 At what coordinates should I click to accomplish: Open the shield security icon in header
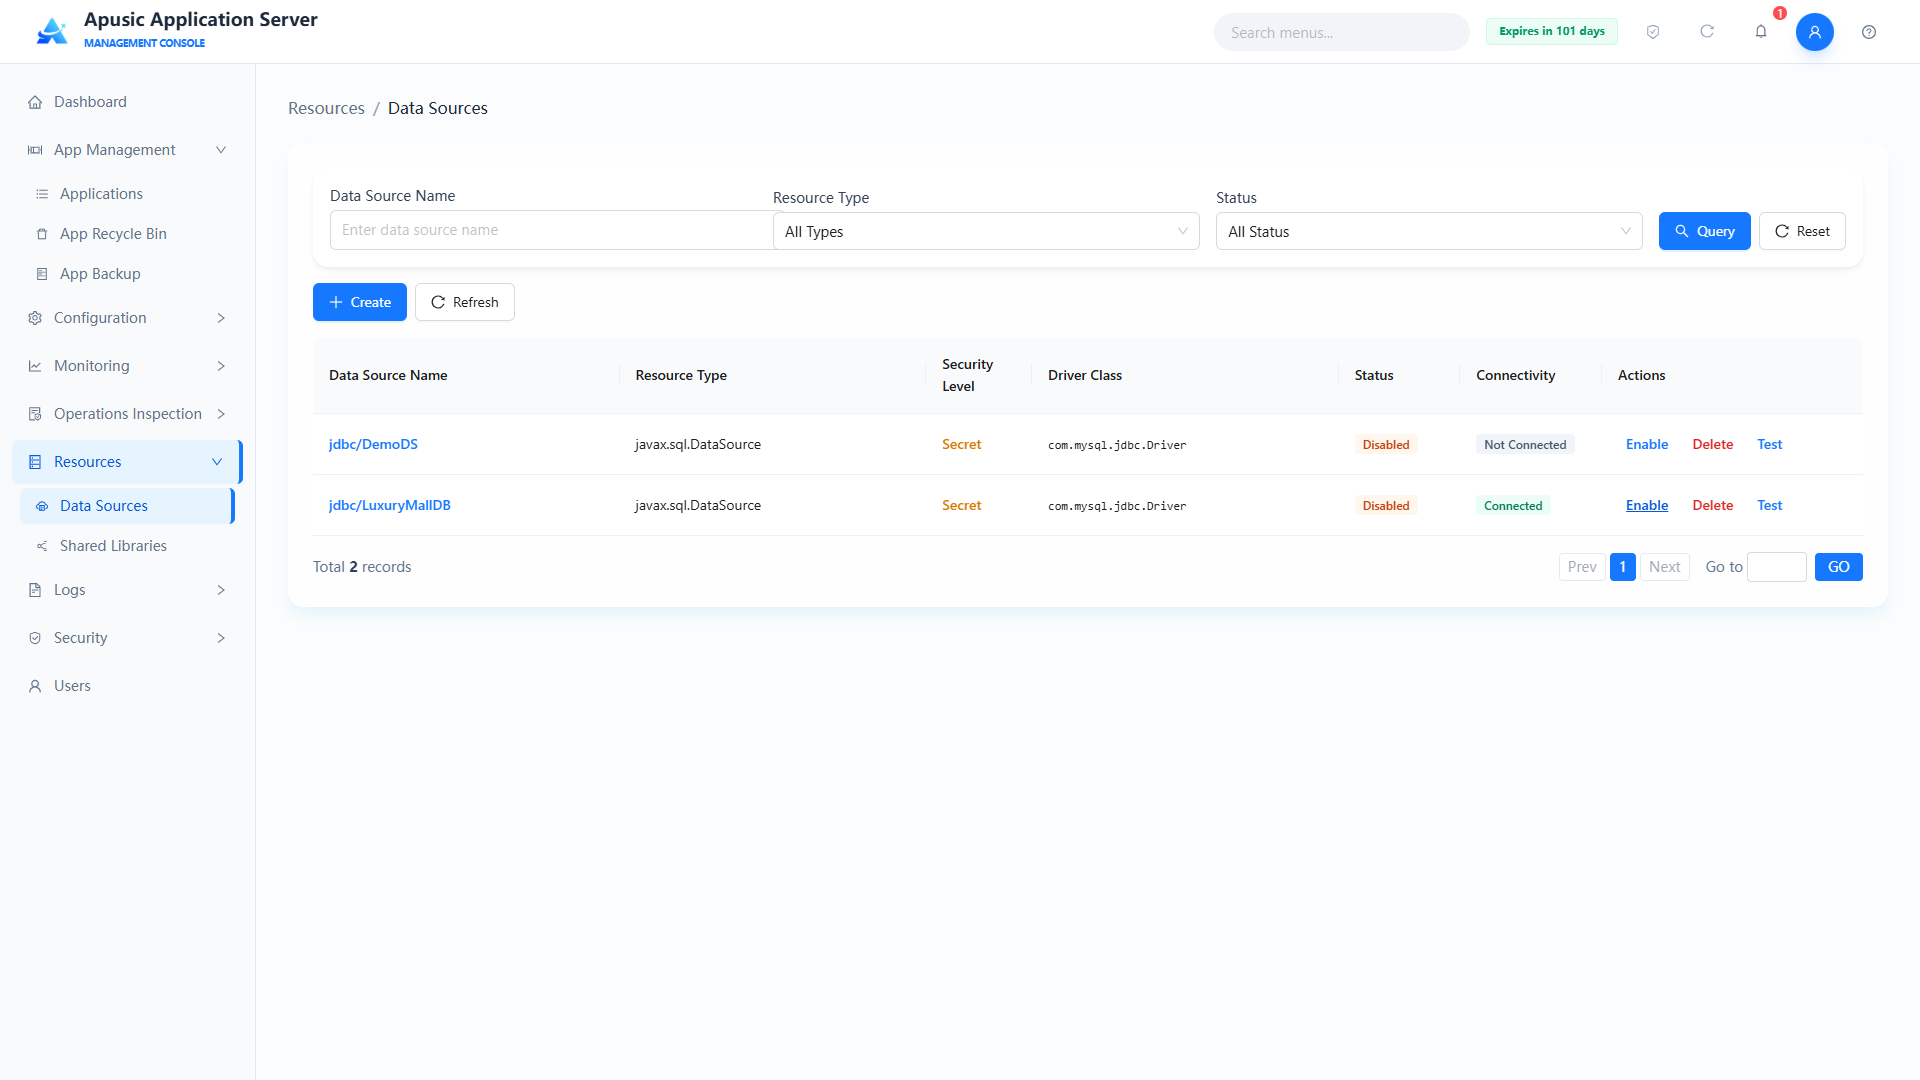[1653, 32]
